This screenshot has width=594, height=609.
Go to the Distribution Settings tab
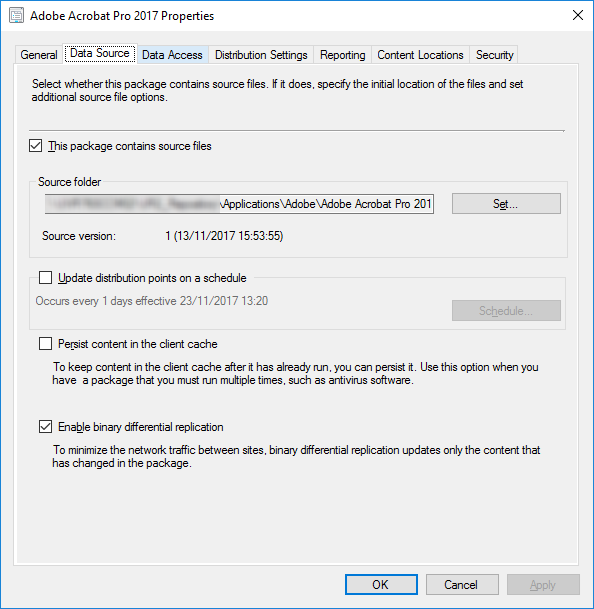click(261, 55)
